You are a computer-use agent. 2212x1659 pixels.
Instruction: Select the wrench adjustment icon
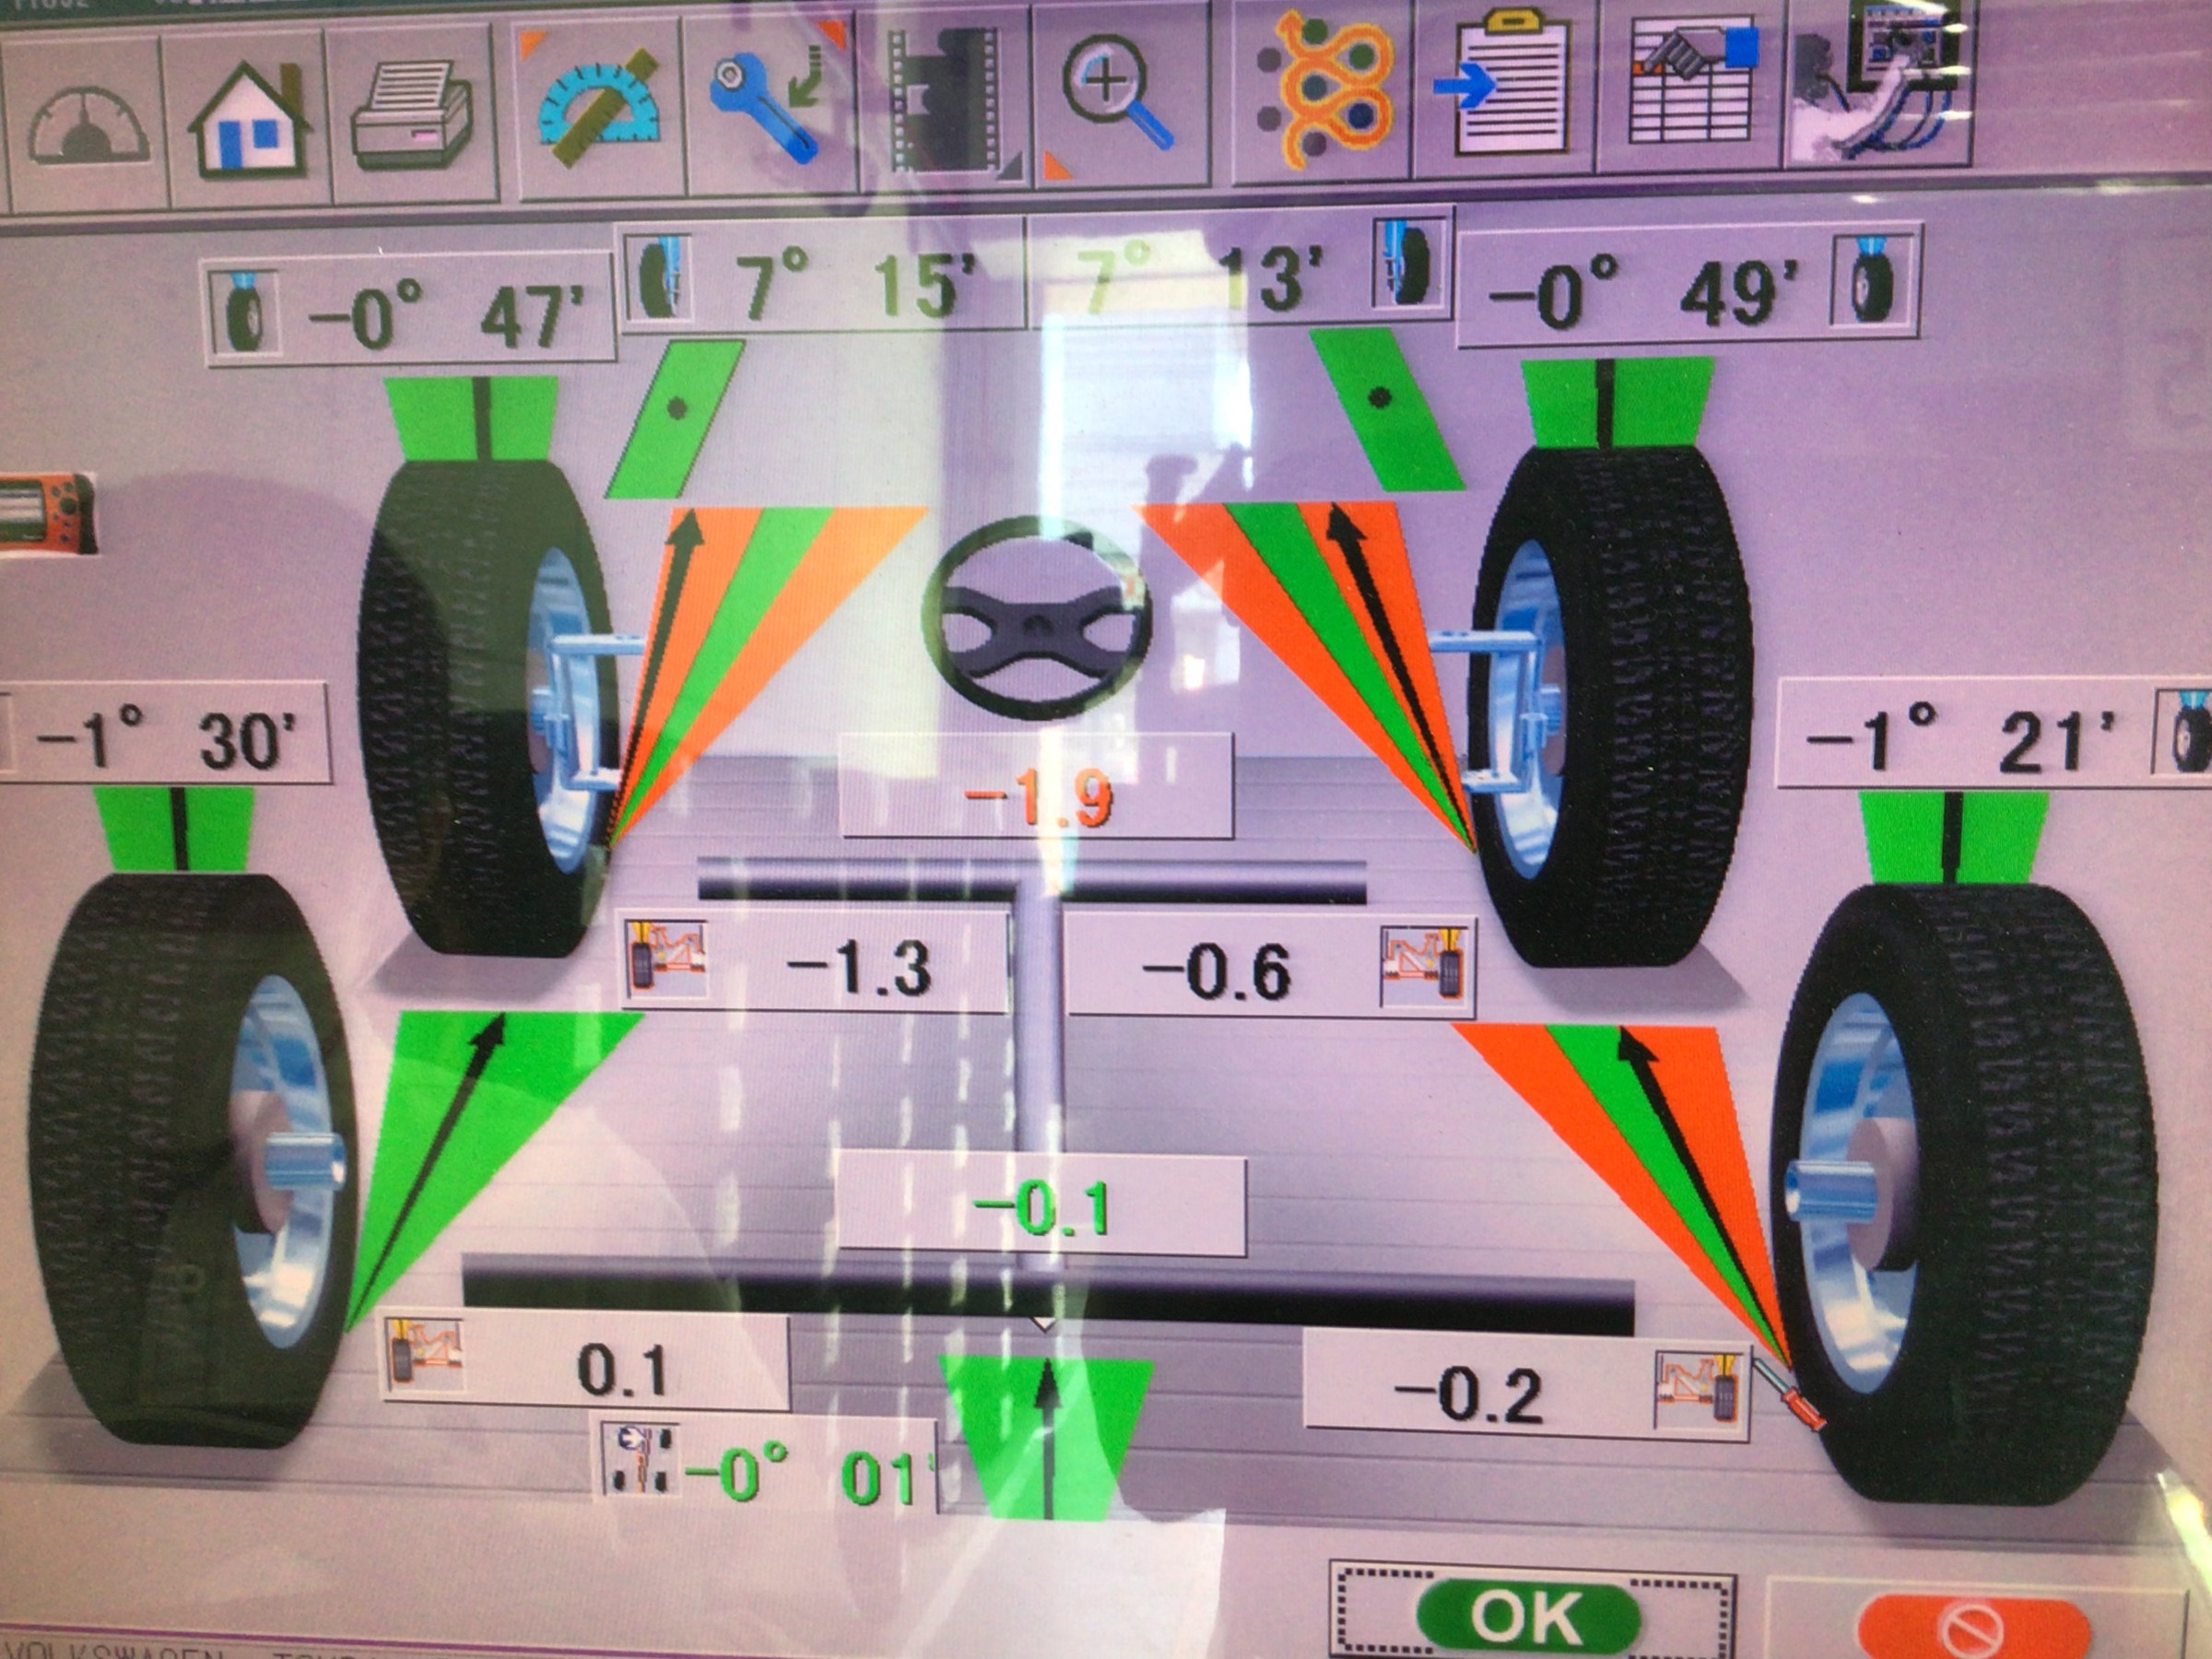pyautogui.click(x=770, y=105)
